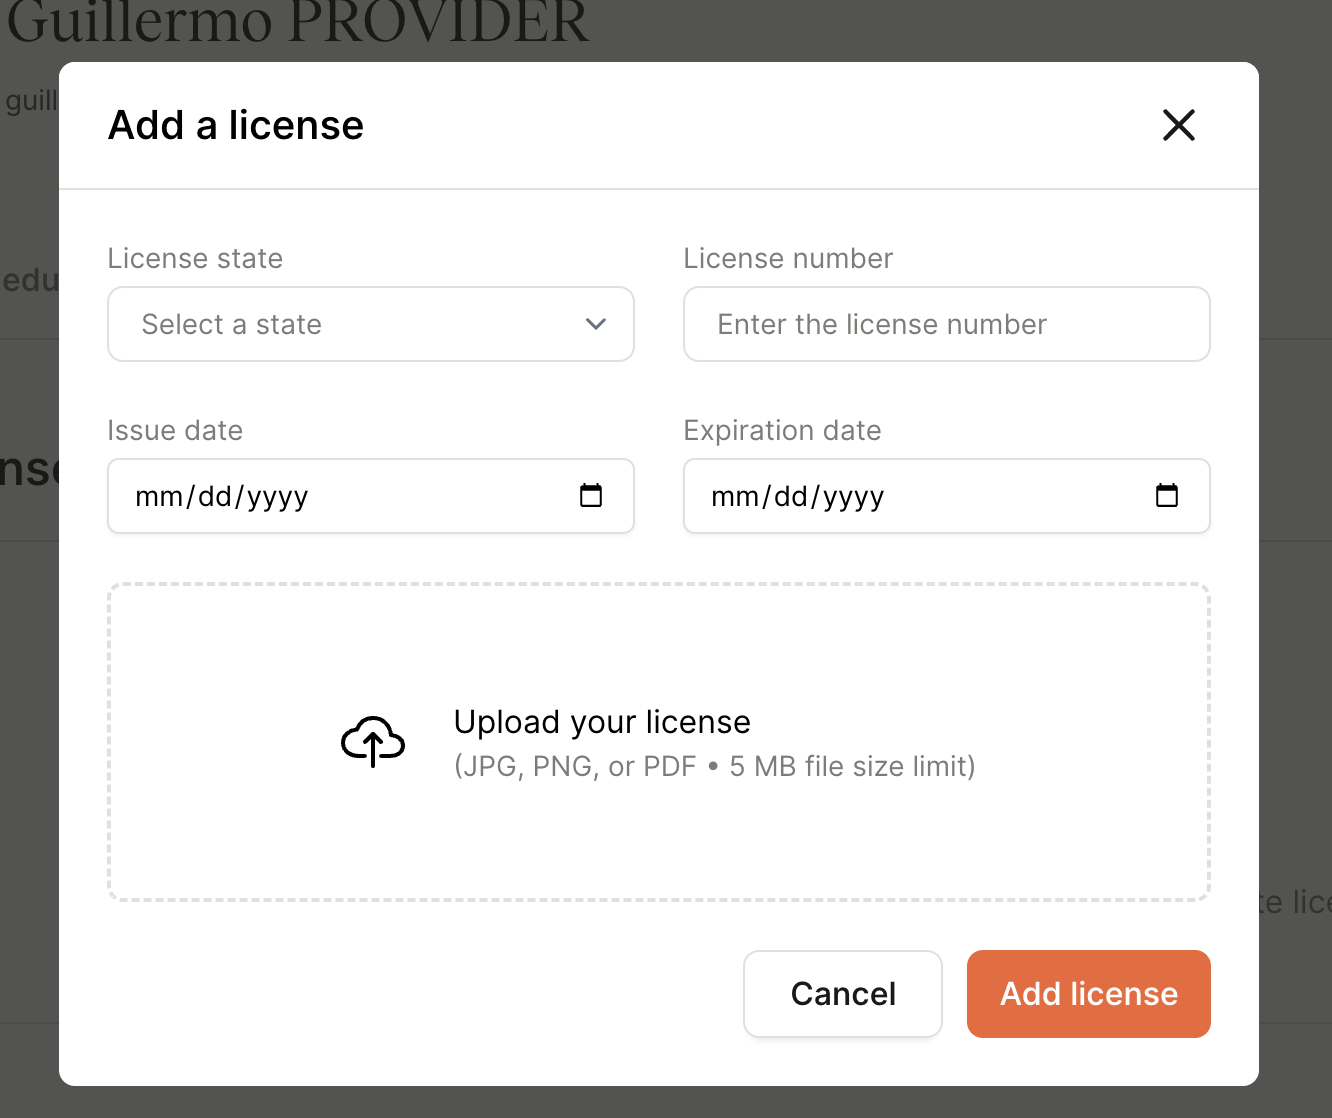Select the year segment of Expiration date

[853, 497]
